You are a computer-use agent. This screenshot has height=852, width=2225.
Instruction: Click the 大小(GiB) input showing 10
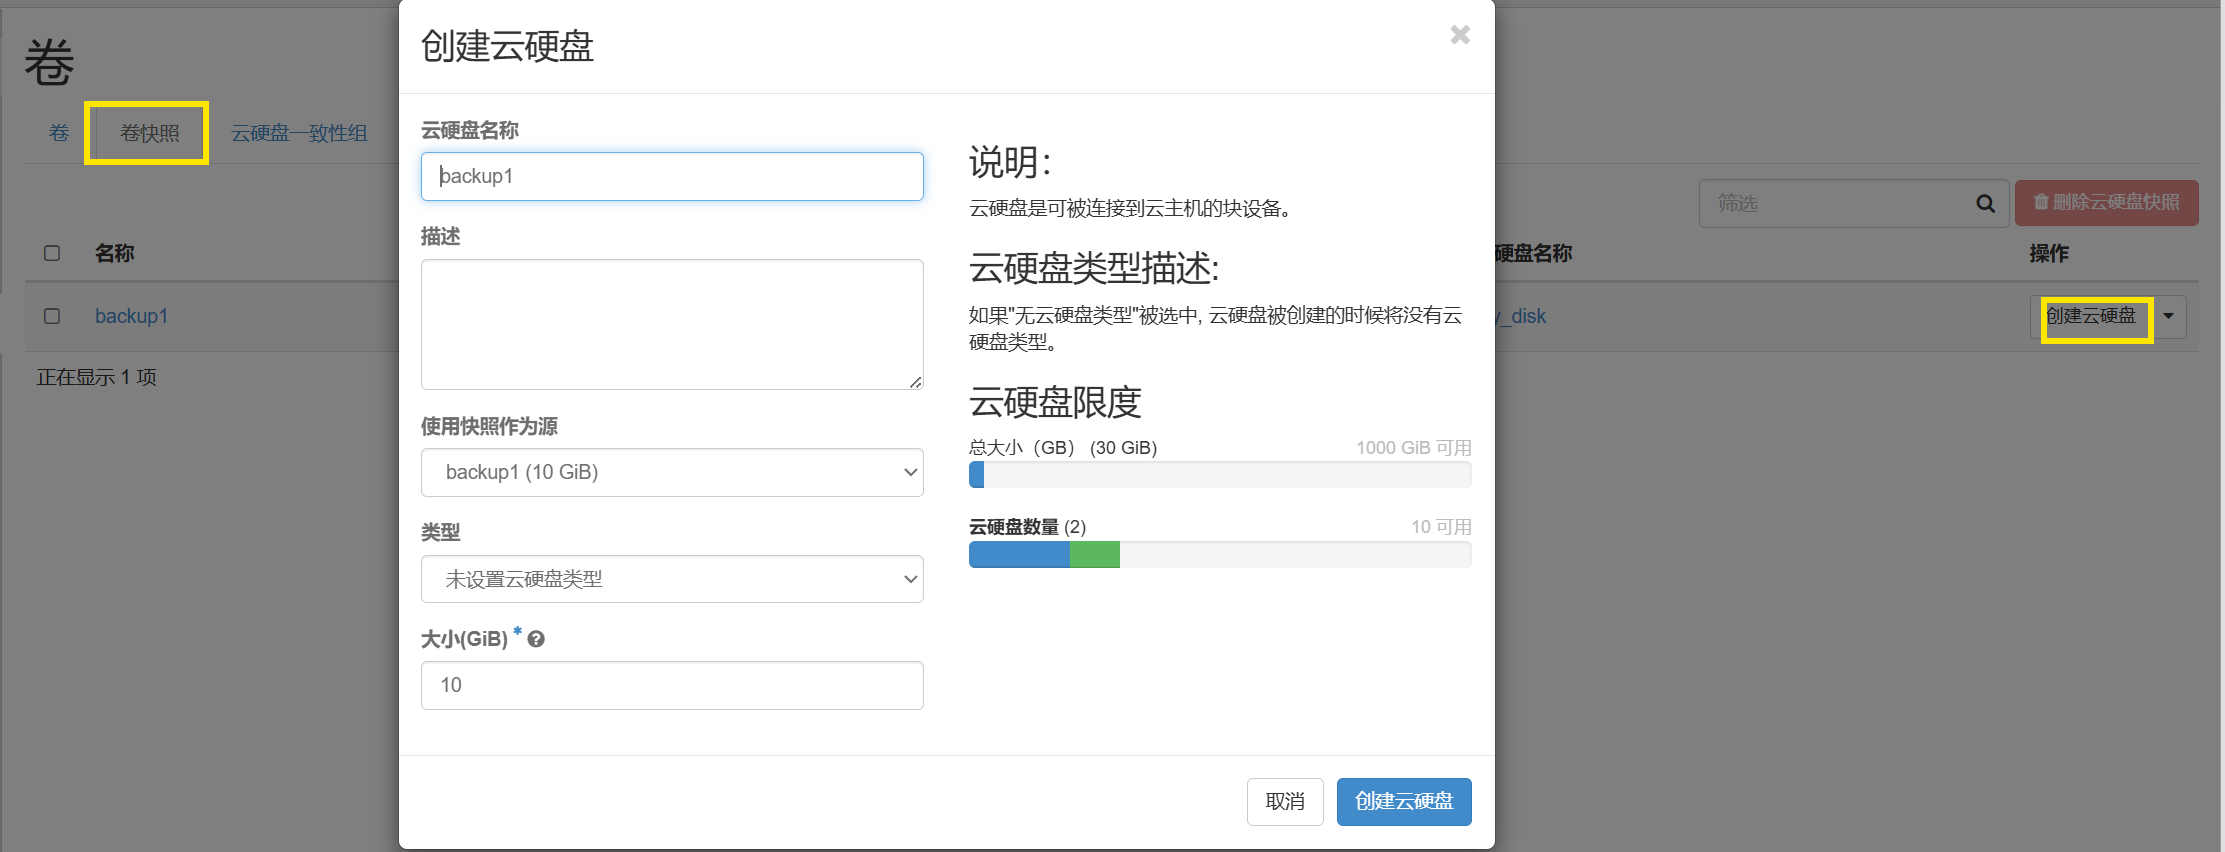(672, 685)
